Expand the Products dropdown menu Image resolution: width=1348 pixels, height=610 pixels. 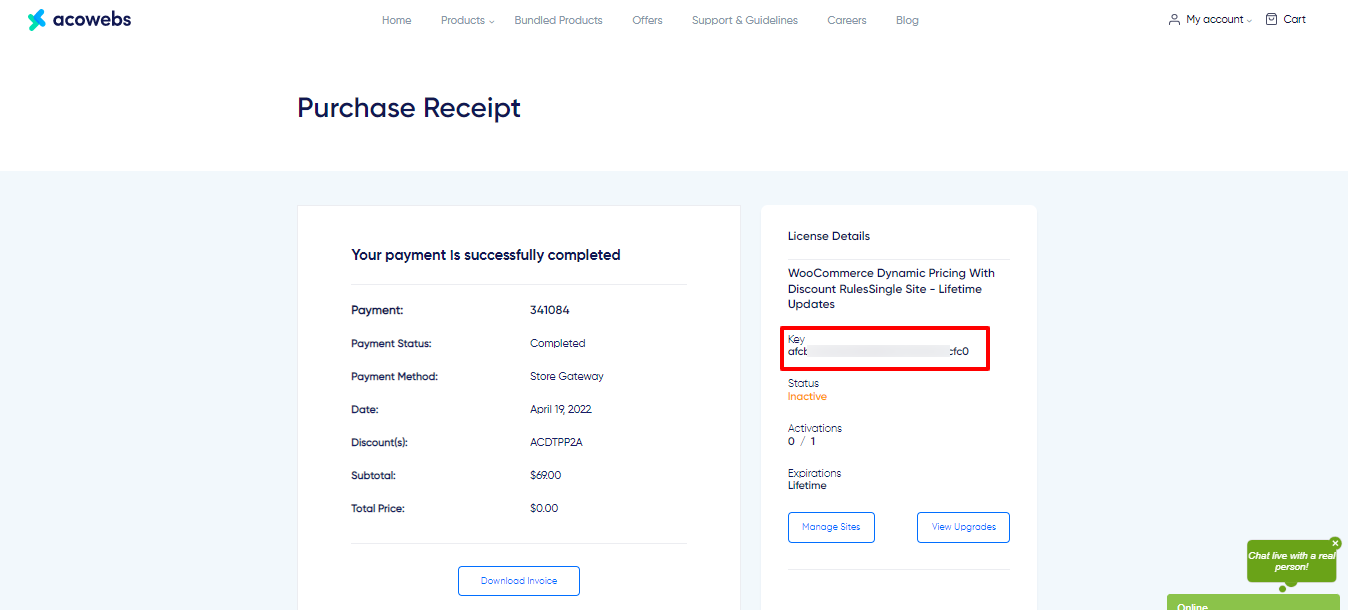[467, 20]
